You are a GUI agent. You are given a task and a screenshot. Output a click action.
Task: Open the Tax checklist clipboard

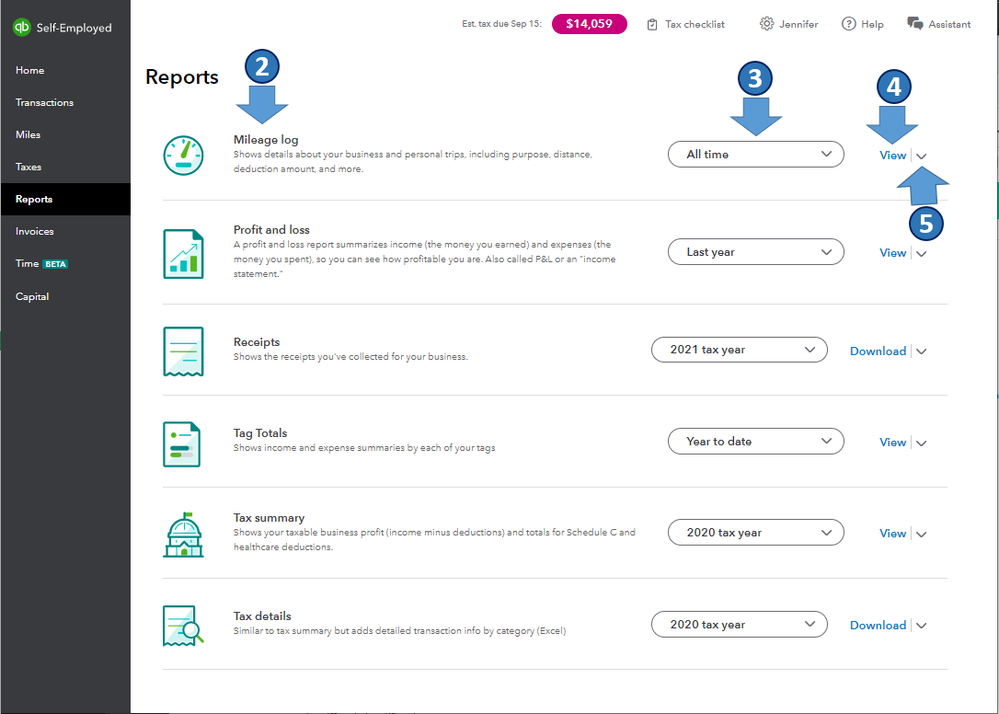652,24
